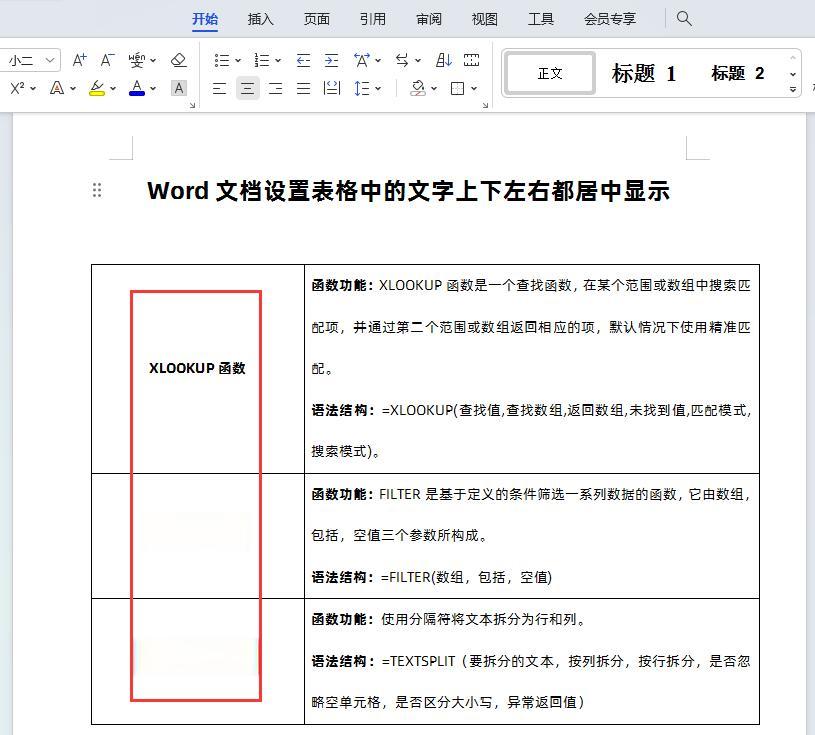Toggle character shading button
815x735 pixels.
pos(179,88)
